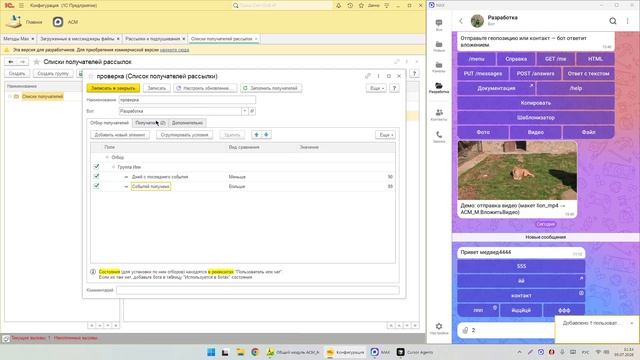Open the lion video thumbnail in chat
The height and width of the screenshot is (360, 640).
517,170
